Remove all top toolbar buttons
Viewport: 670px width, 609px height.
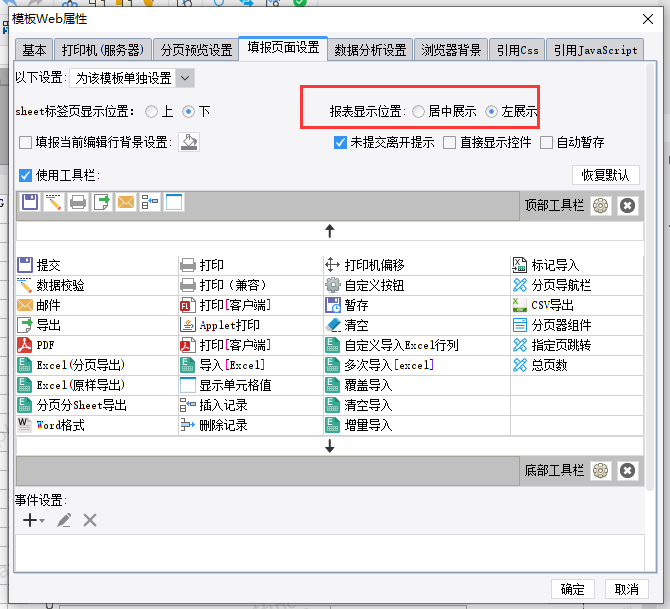pos(627,206)
